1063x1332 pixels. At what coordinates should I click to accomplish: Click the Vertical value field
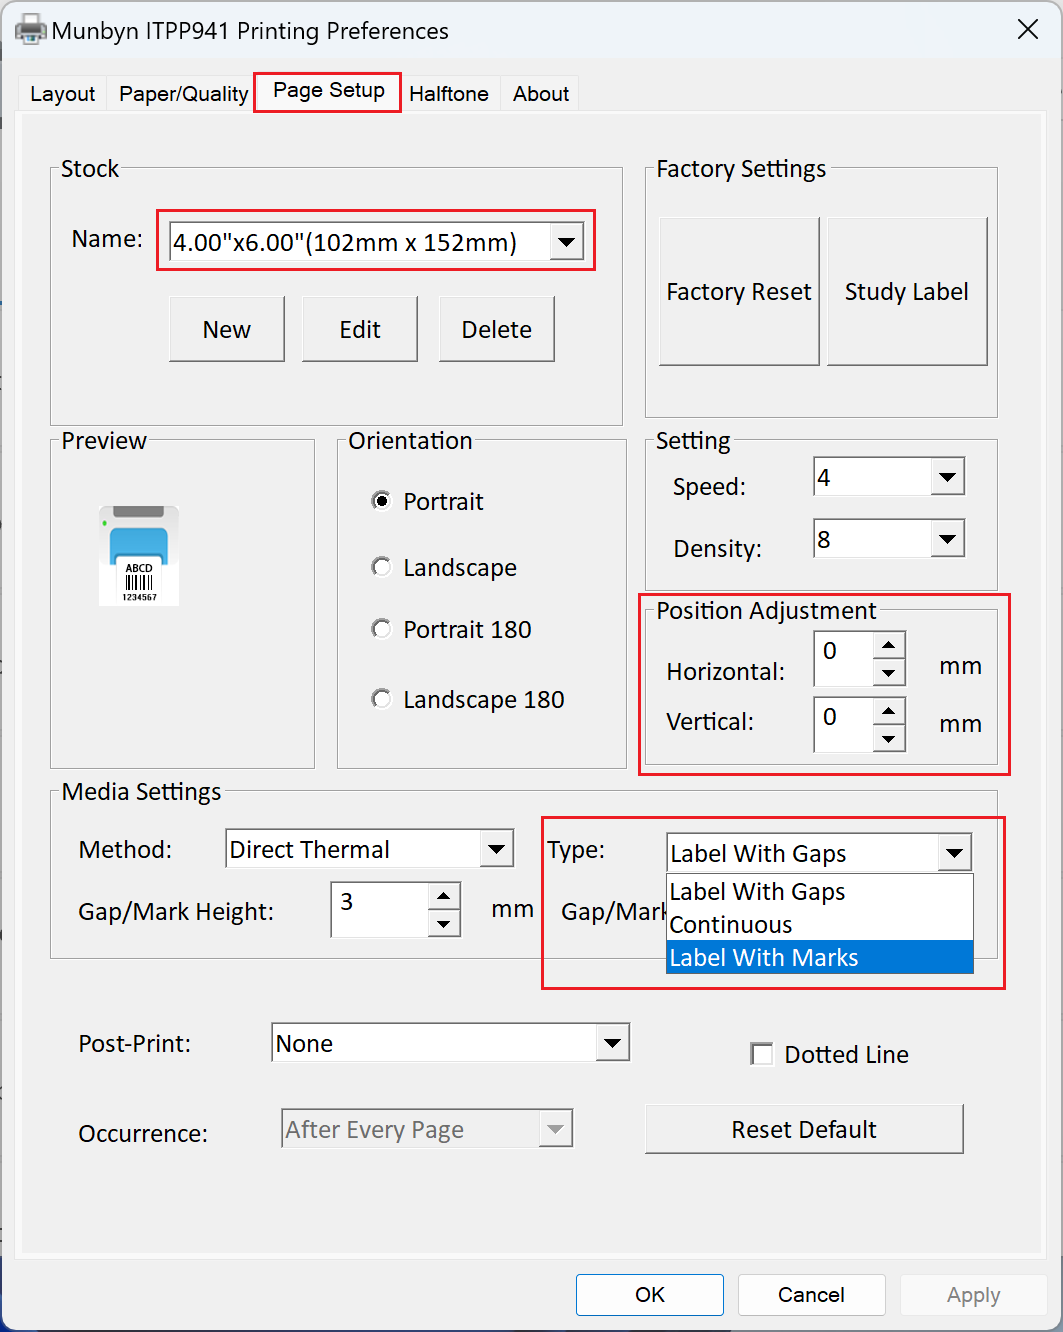844,725
